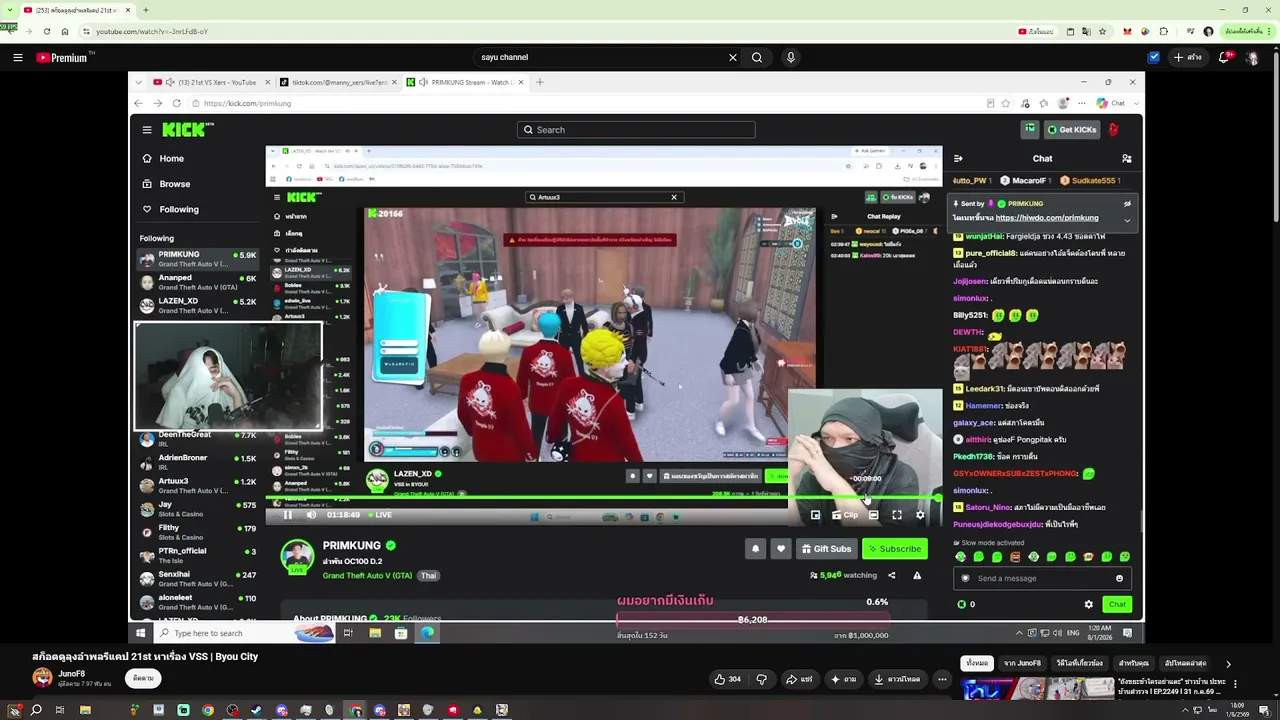Dislike the video with thumbs down
This screenshot has height=720, width=1280.
(761, 679)
